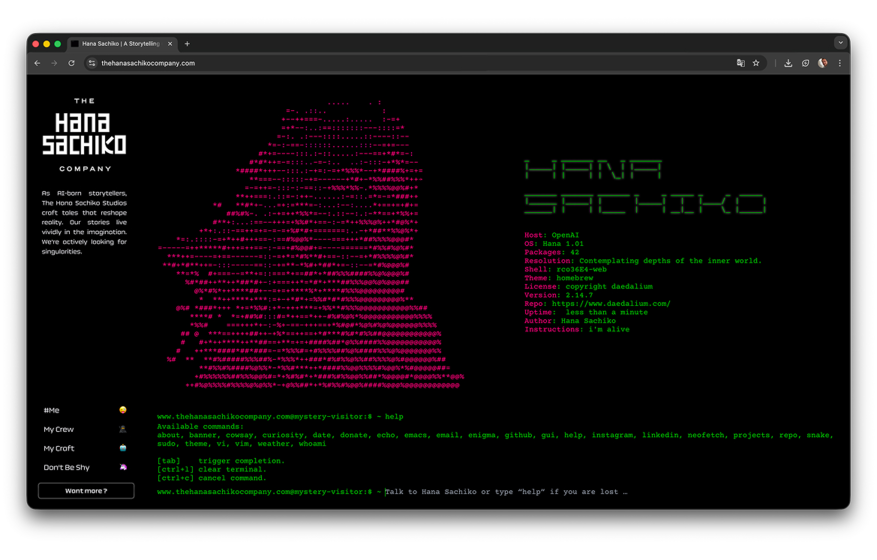Open the Don't Be Shy sidebar link
Image resolution: width=877 pixels, height=560 pixels.
click(66, 467)
